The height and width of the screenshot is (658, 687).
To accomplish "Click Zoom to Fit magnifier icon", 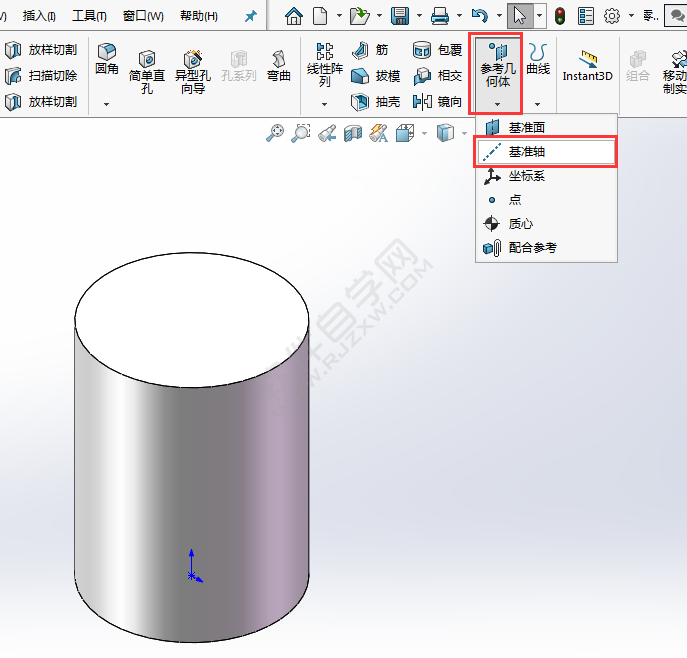I will tap(275, 133).
